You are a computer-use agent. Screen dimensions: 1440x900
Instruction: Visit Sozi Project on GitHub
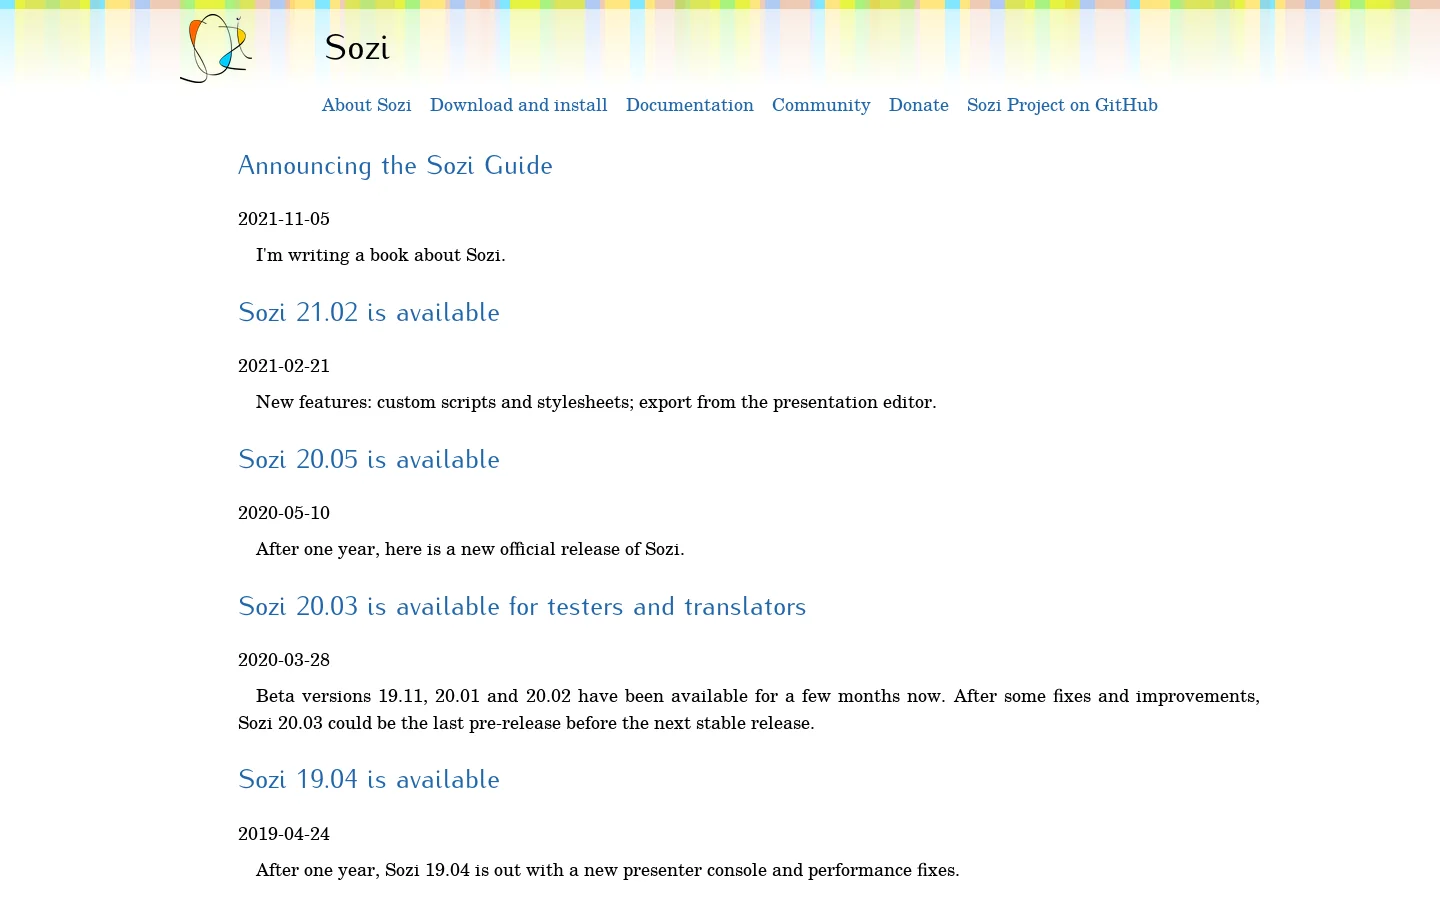click(1062, 105)
